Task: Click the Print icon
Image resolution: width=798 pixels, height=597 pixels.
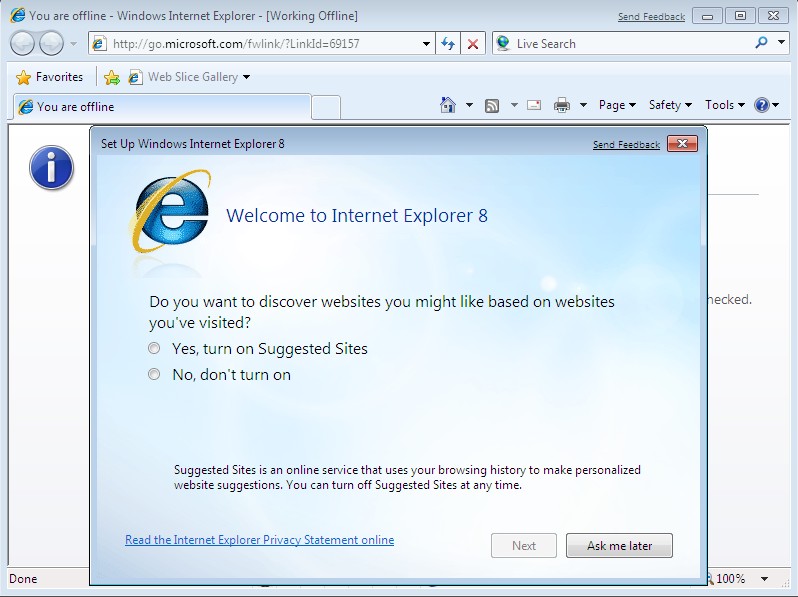Action: 562,105
